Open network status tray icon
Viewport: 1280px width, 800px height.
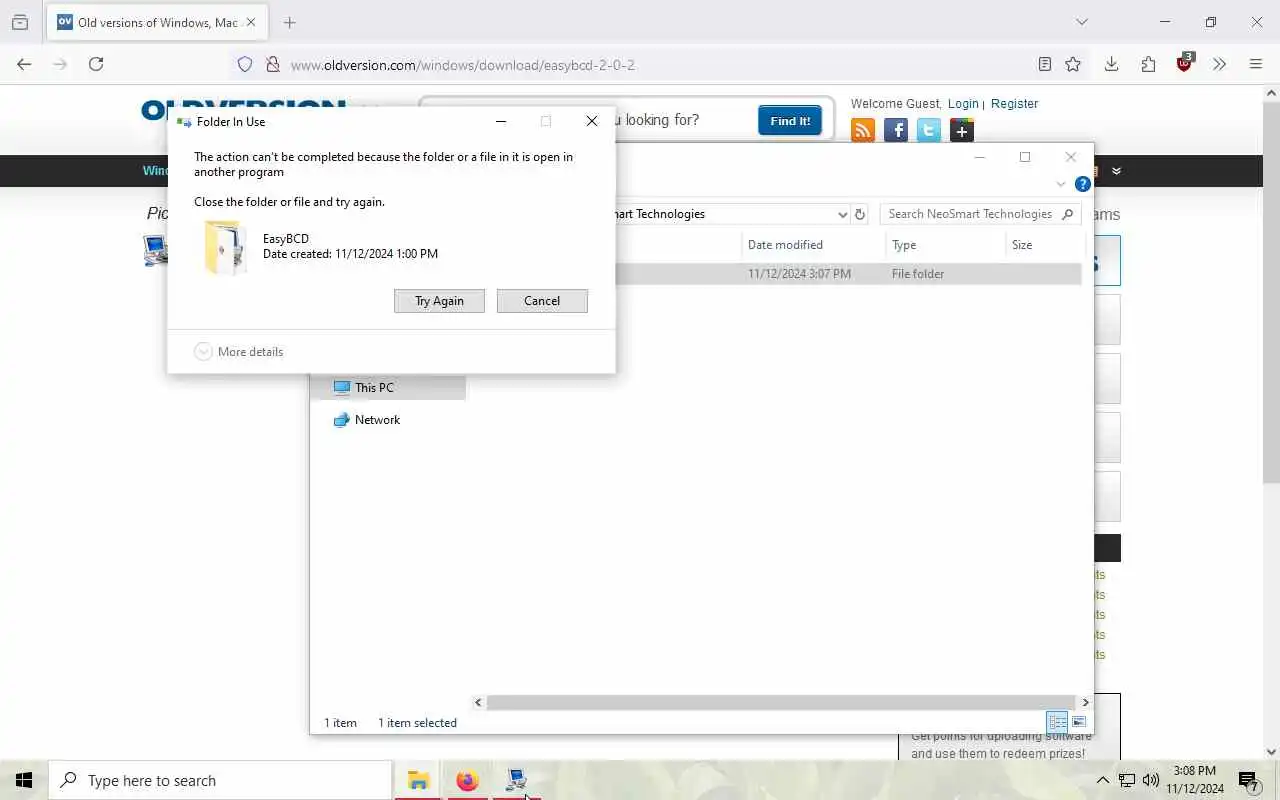pos(1127,780)
